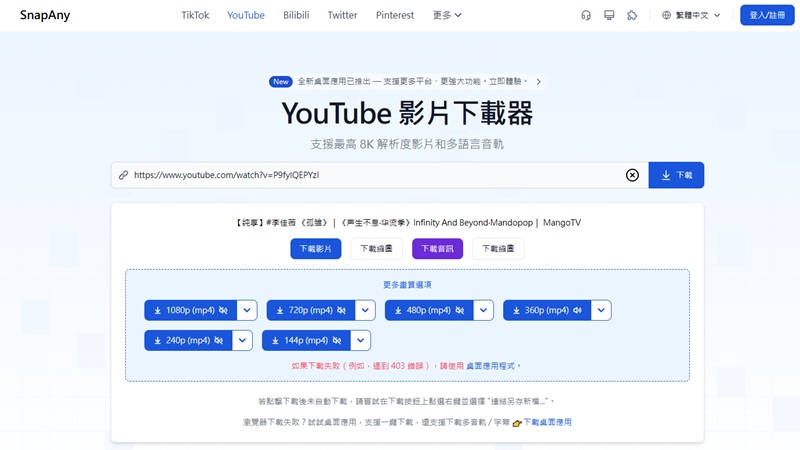Open the 繁體中文 language dropdown
Screen dimensions: 800x450
(691, 15)
